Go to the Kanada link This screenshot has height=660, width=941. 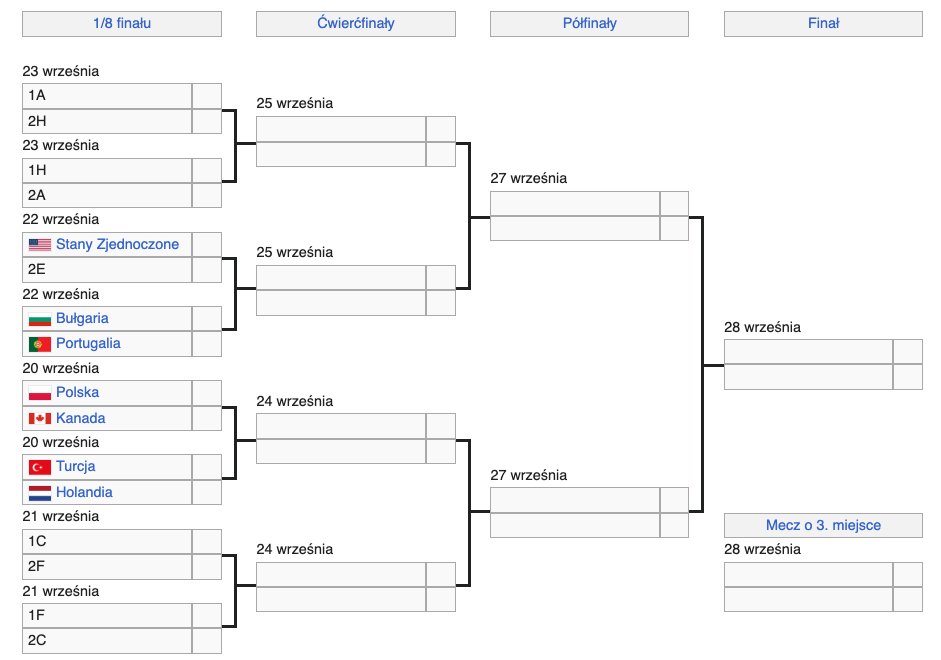pyautogui.click(x=80, y=418)
